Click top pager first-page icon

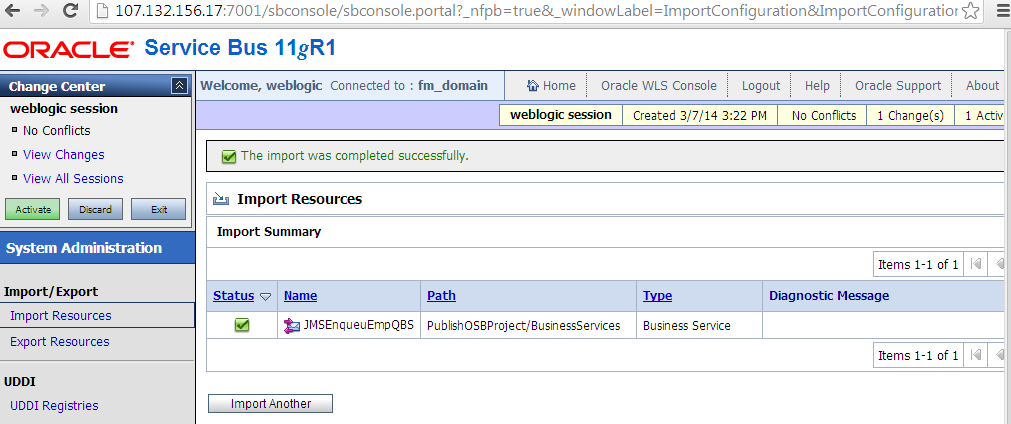(976, 264)
